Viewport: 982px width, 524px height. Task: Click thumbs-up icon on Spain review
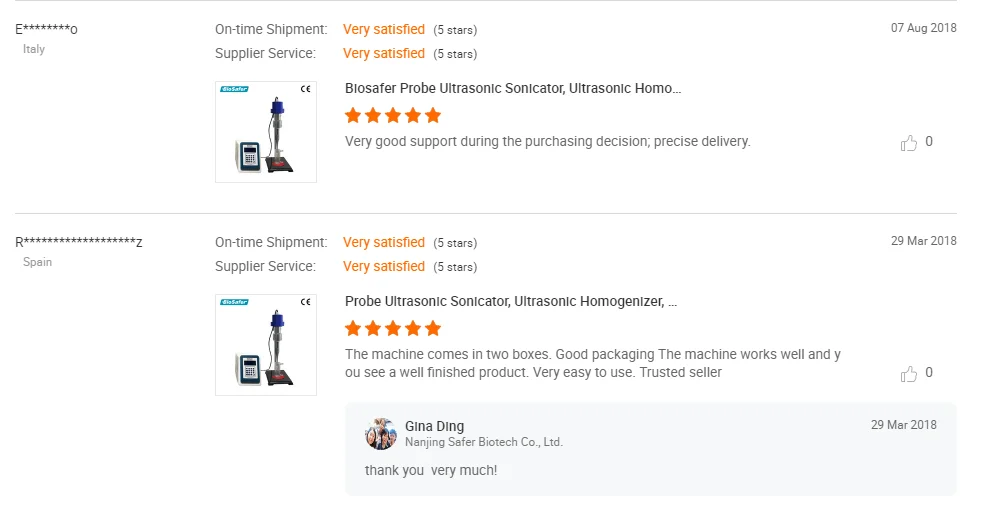coord(908,374)
